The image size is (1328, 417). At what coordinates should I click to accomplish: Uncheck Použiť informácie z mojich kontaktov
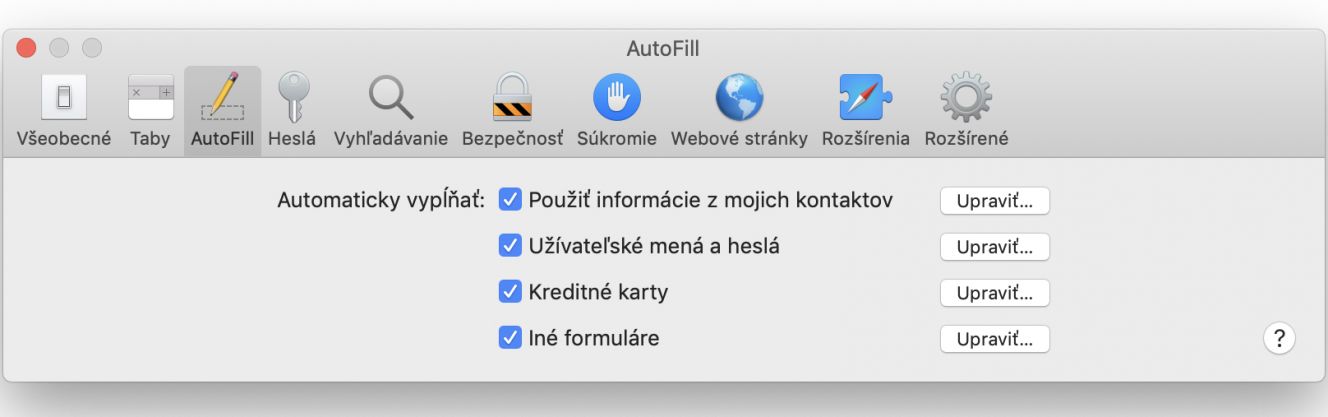[510, 200]
